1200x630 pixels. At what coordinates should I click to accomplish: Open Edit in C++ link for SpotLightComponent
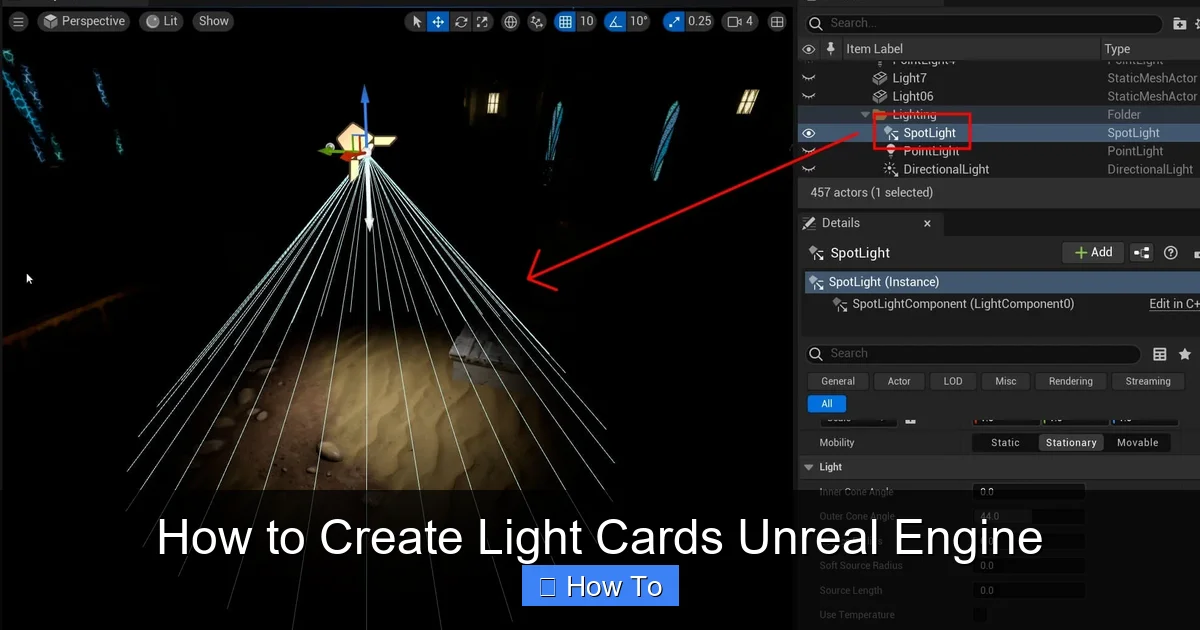(x=1174, y=303)
